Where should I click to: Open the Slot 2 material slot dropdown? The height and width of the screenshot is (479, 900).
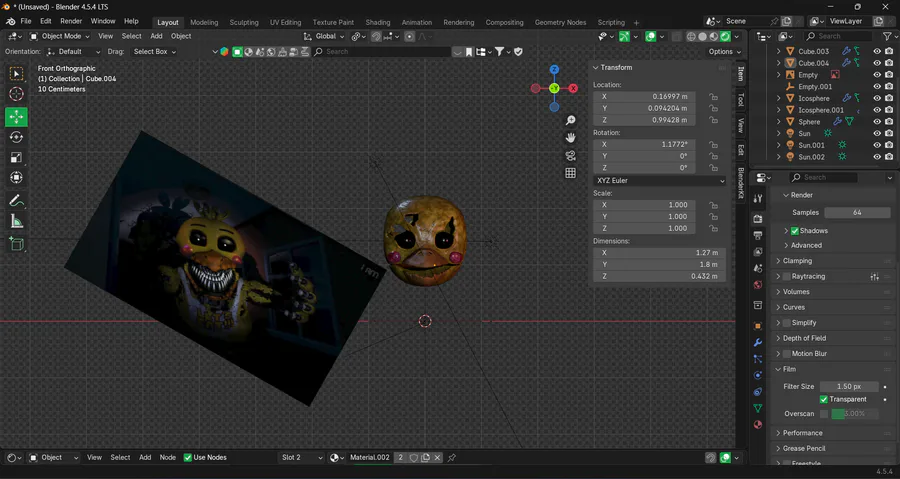click(x=301, y=458)
